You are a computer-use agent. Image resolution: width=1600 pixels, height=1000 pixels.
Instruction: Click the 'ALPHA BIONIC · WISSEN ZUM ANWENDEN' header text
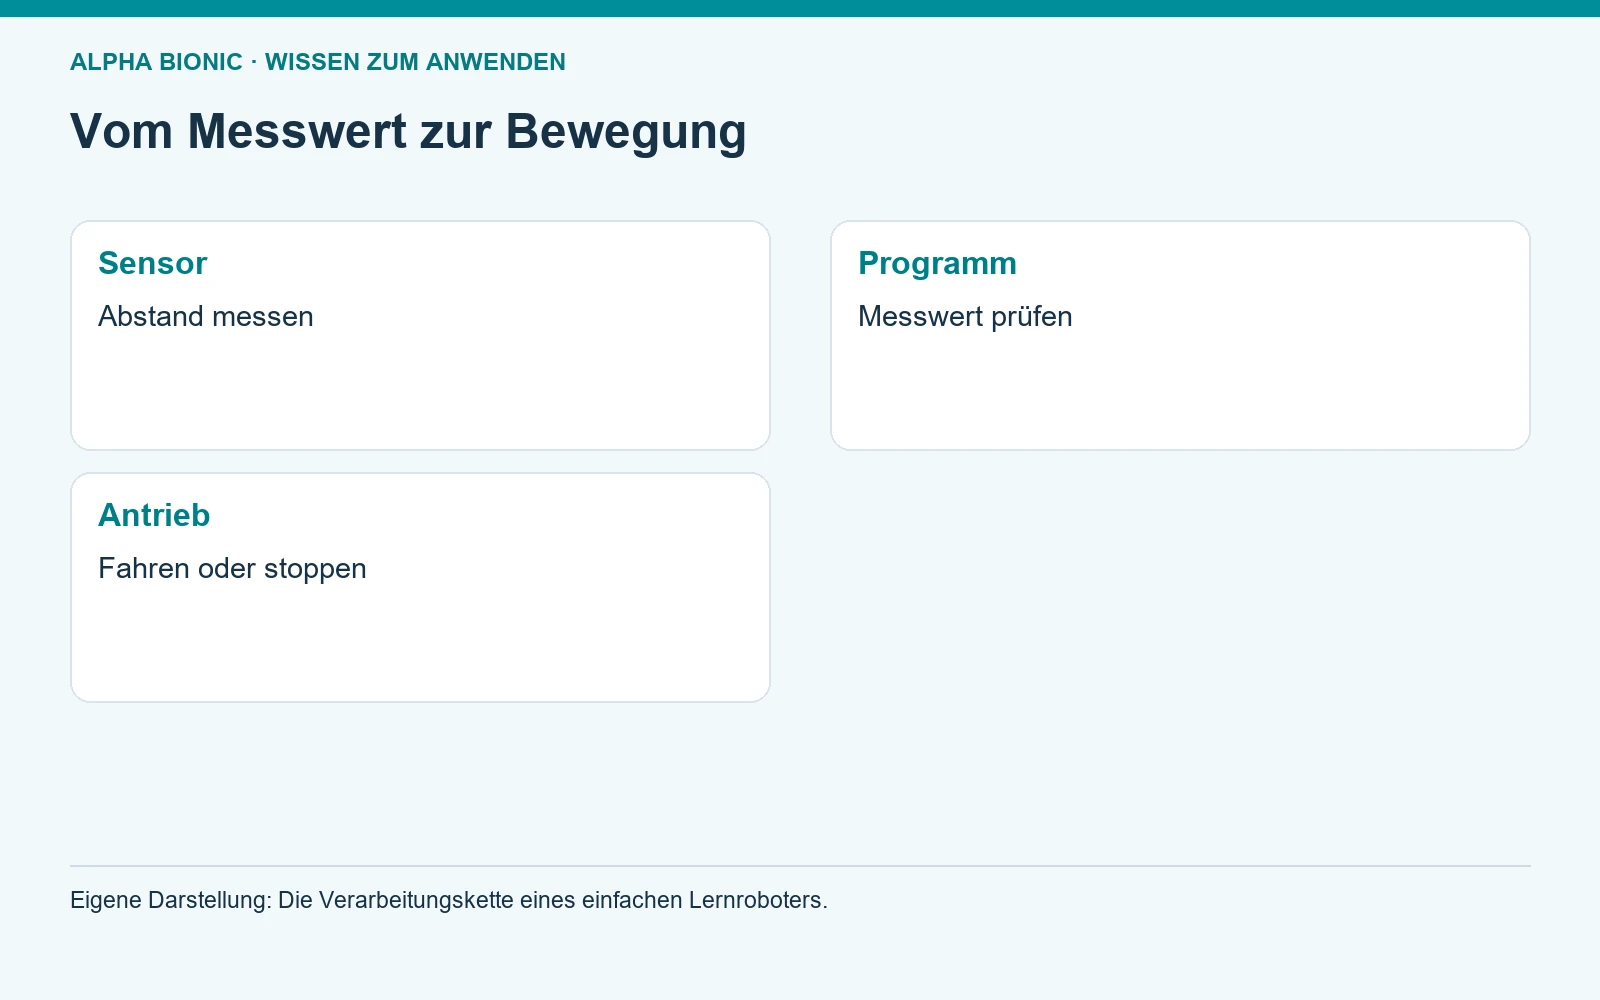pyautogui.click(x=318, y=62)
